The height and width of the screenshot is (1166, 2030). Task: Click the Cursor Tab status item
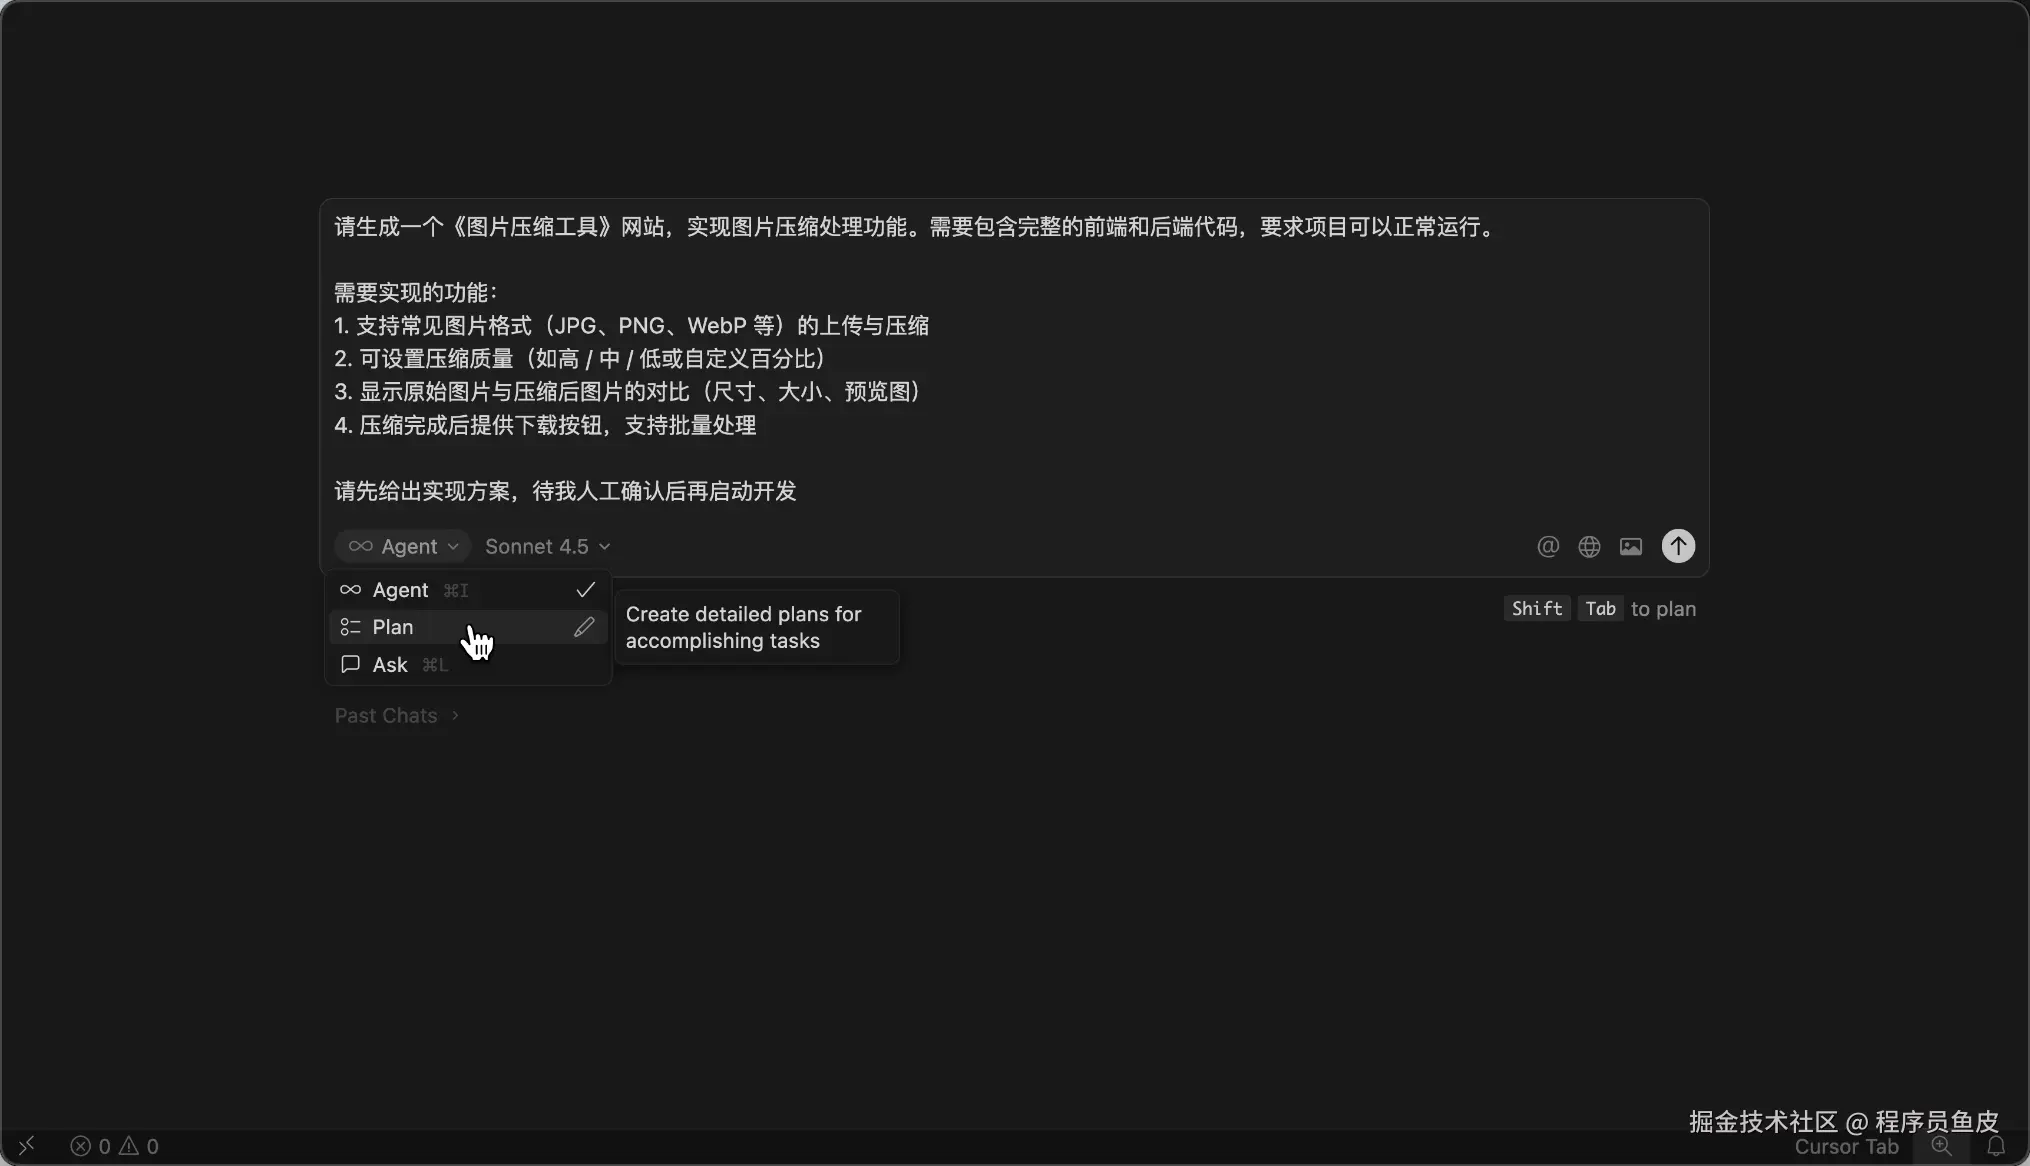tap(1846, 1147)
